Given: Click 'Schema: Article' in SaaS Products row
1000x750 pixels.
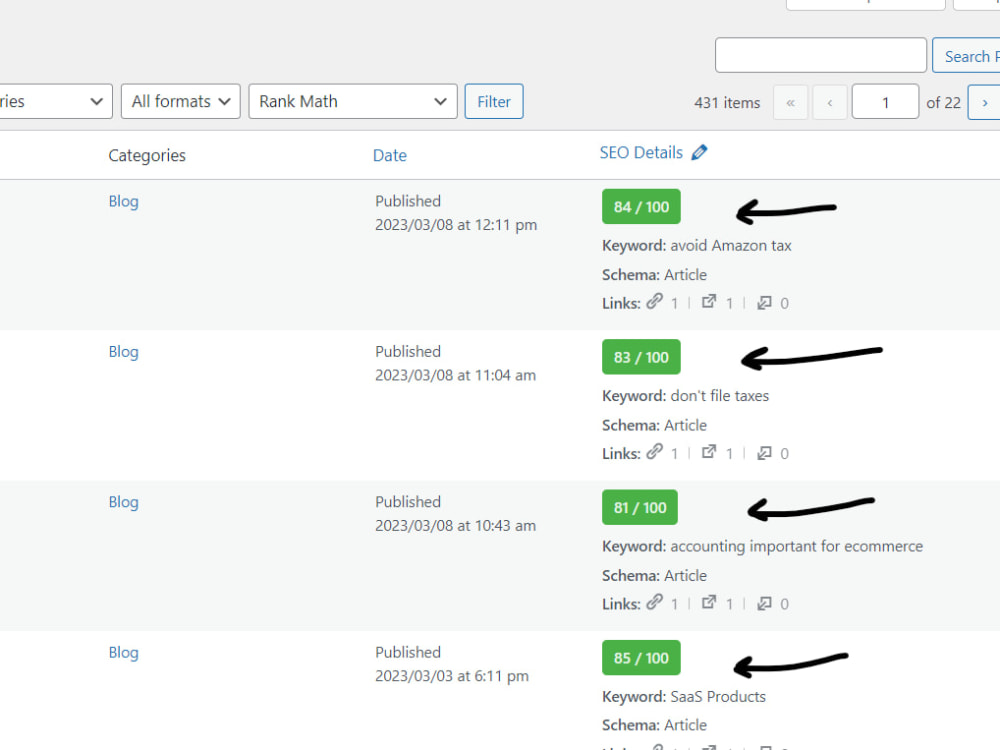Looking at the screenshot, I should click(654, 725).
